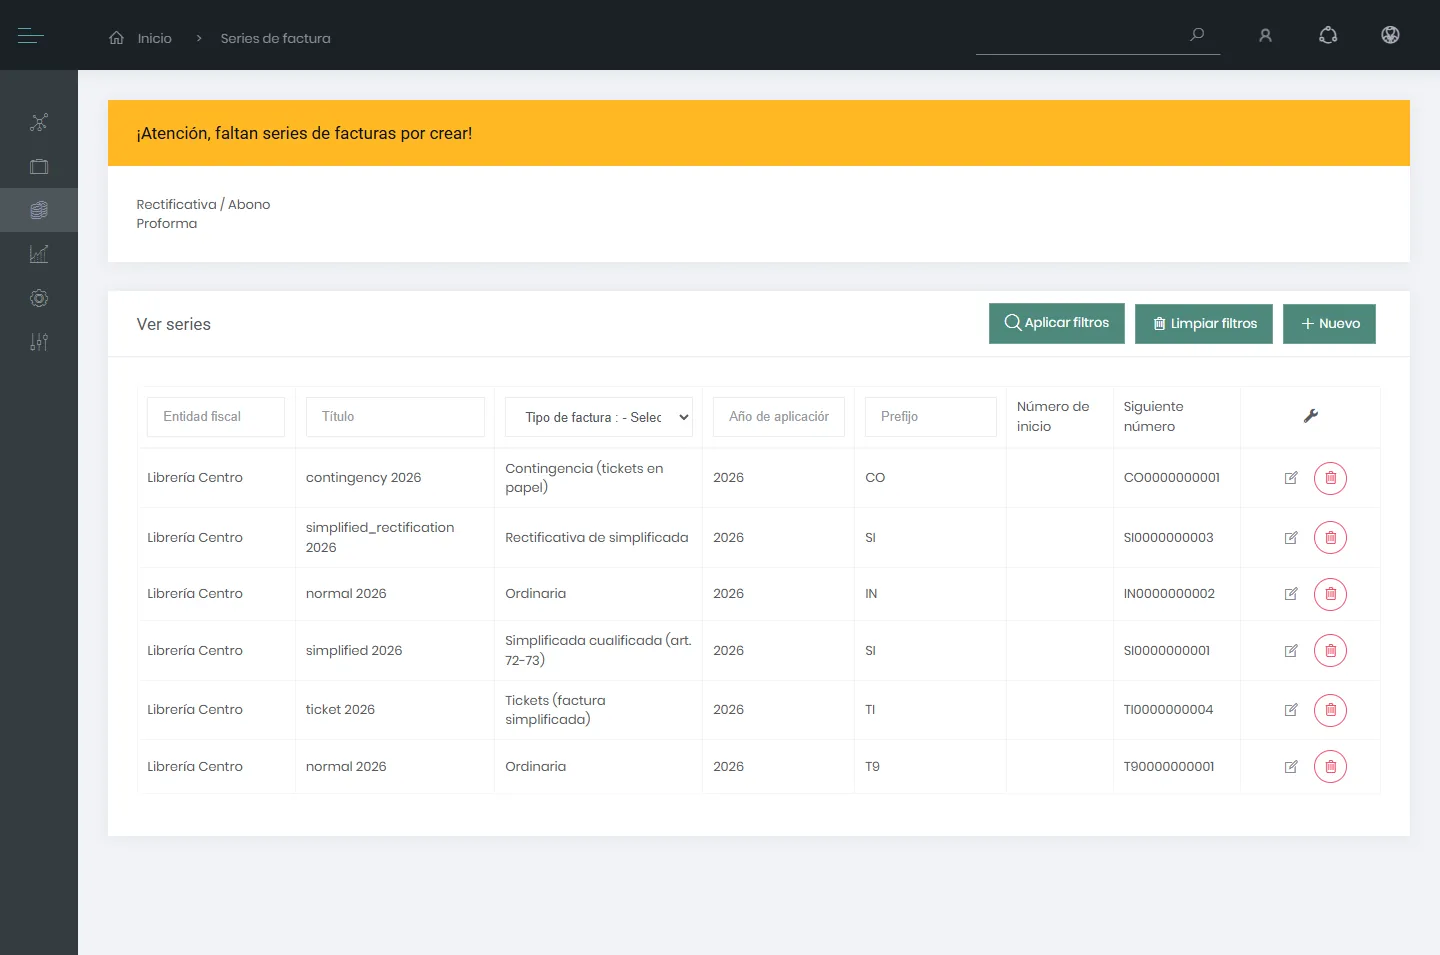Delete the series with prefix IN
1440x955 pixels.
[x=1330, y=594]
